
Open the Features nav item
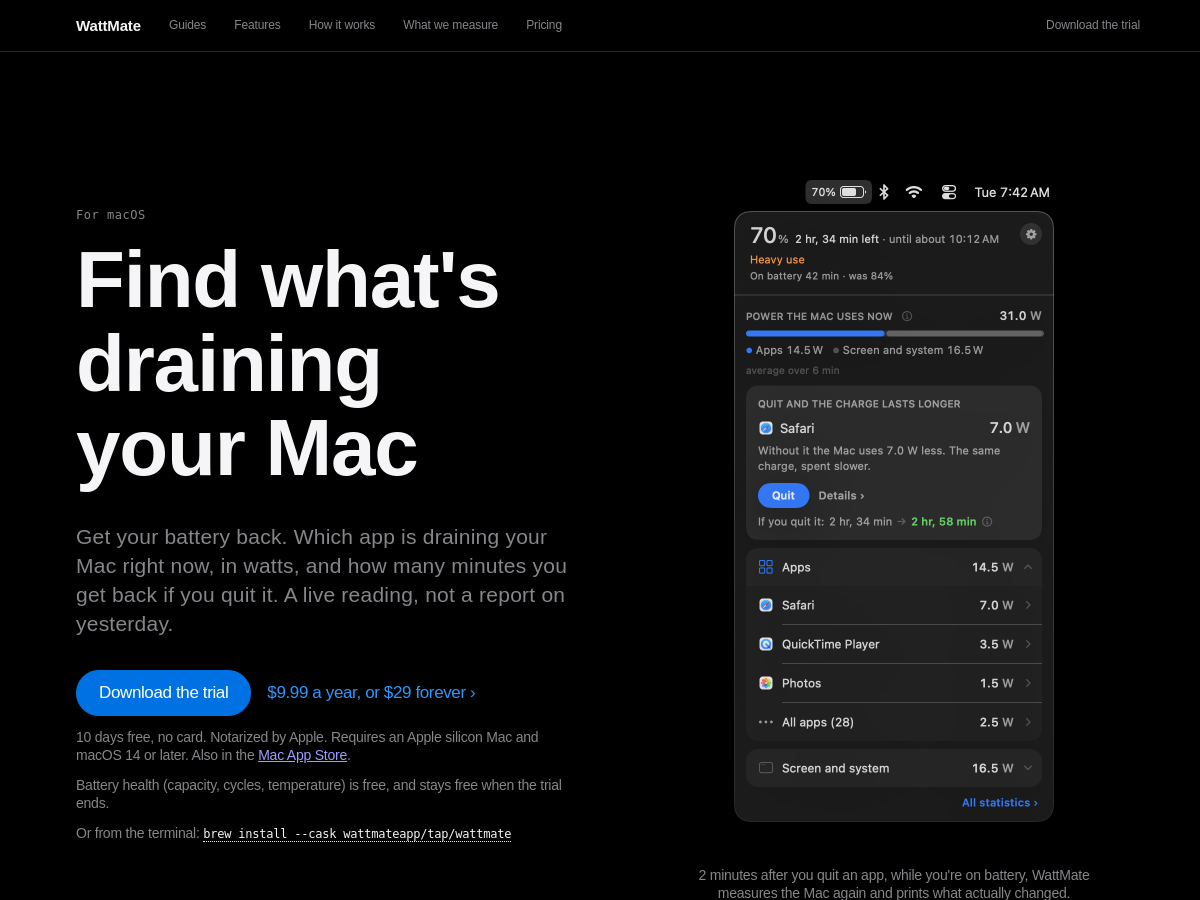coord(257,25)
